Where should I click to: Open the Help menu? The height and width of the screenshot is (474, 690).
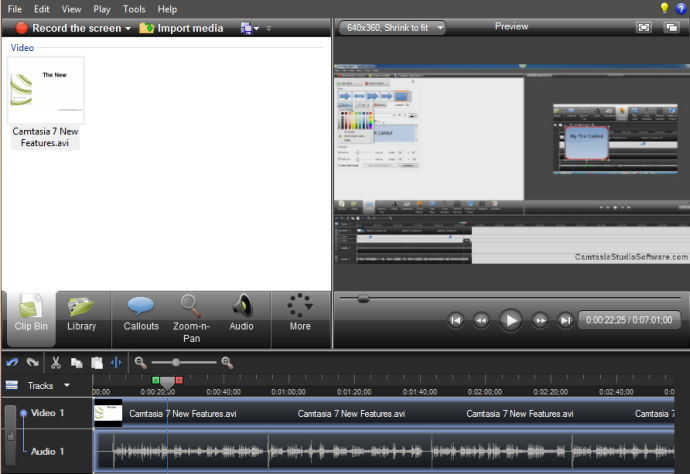[167, 9]
